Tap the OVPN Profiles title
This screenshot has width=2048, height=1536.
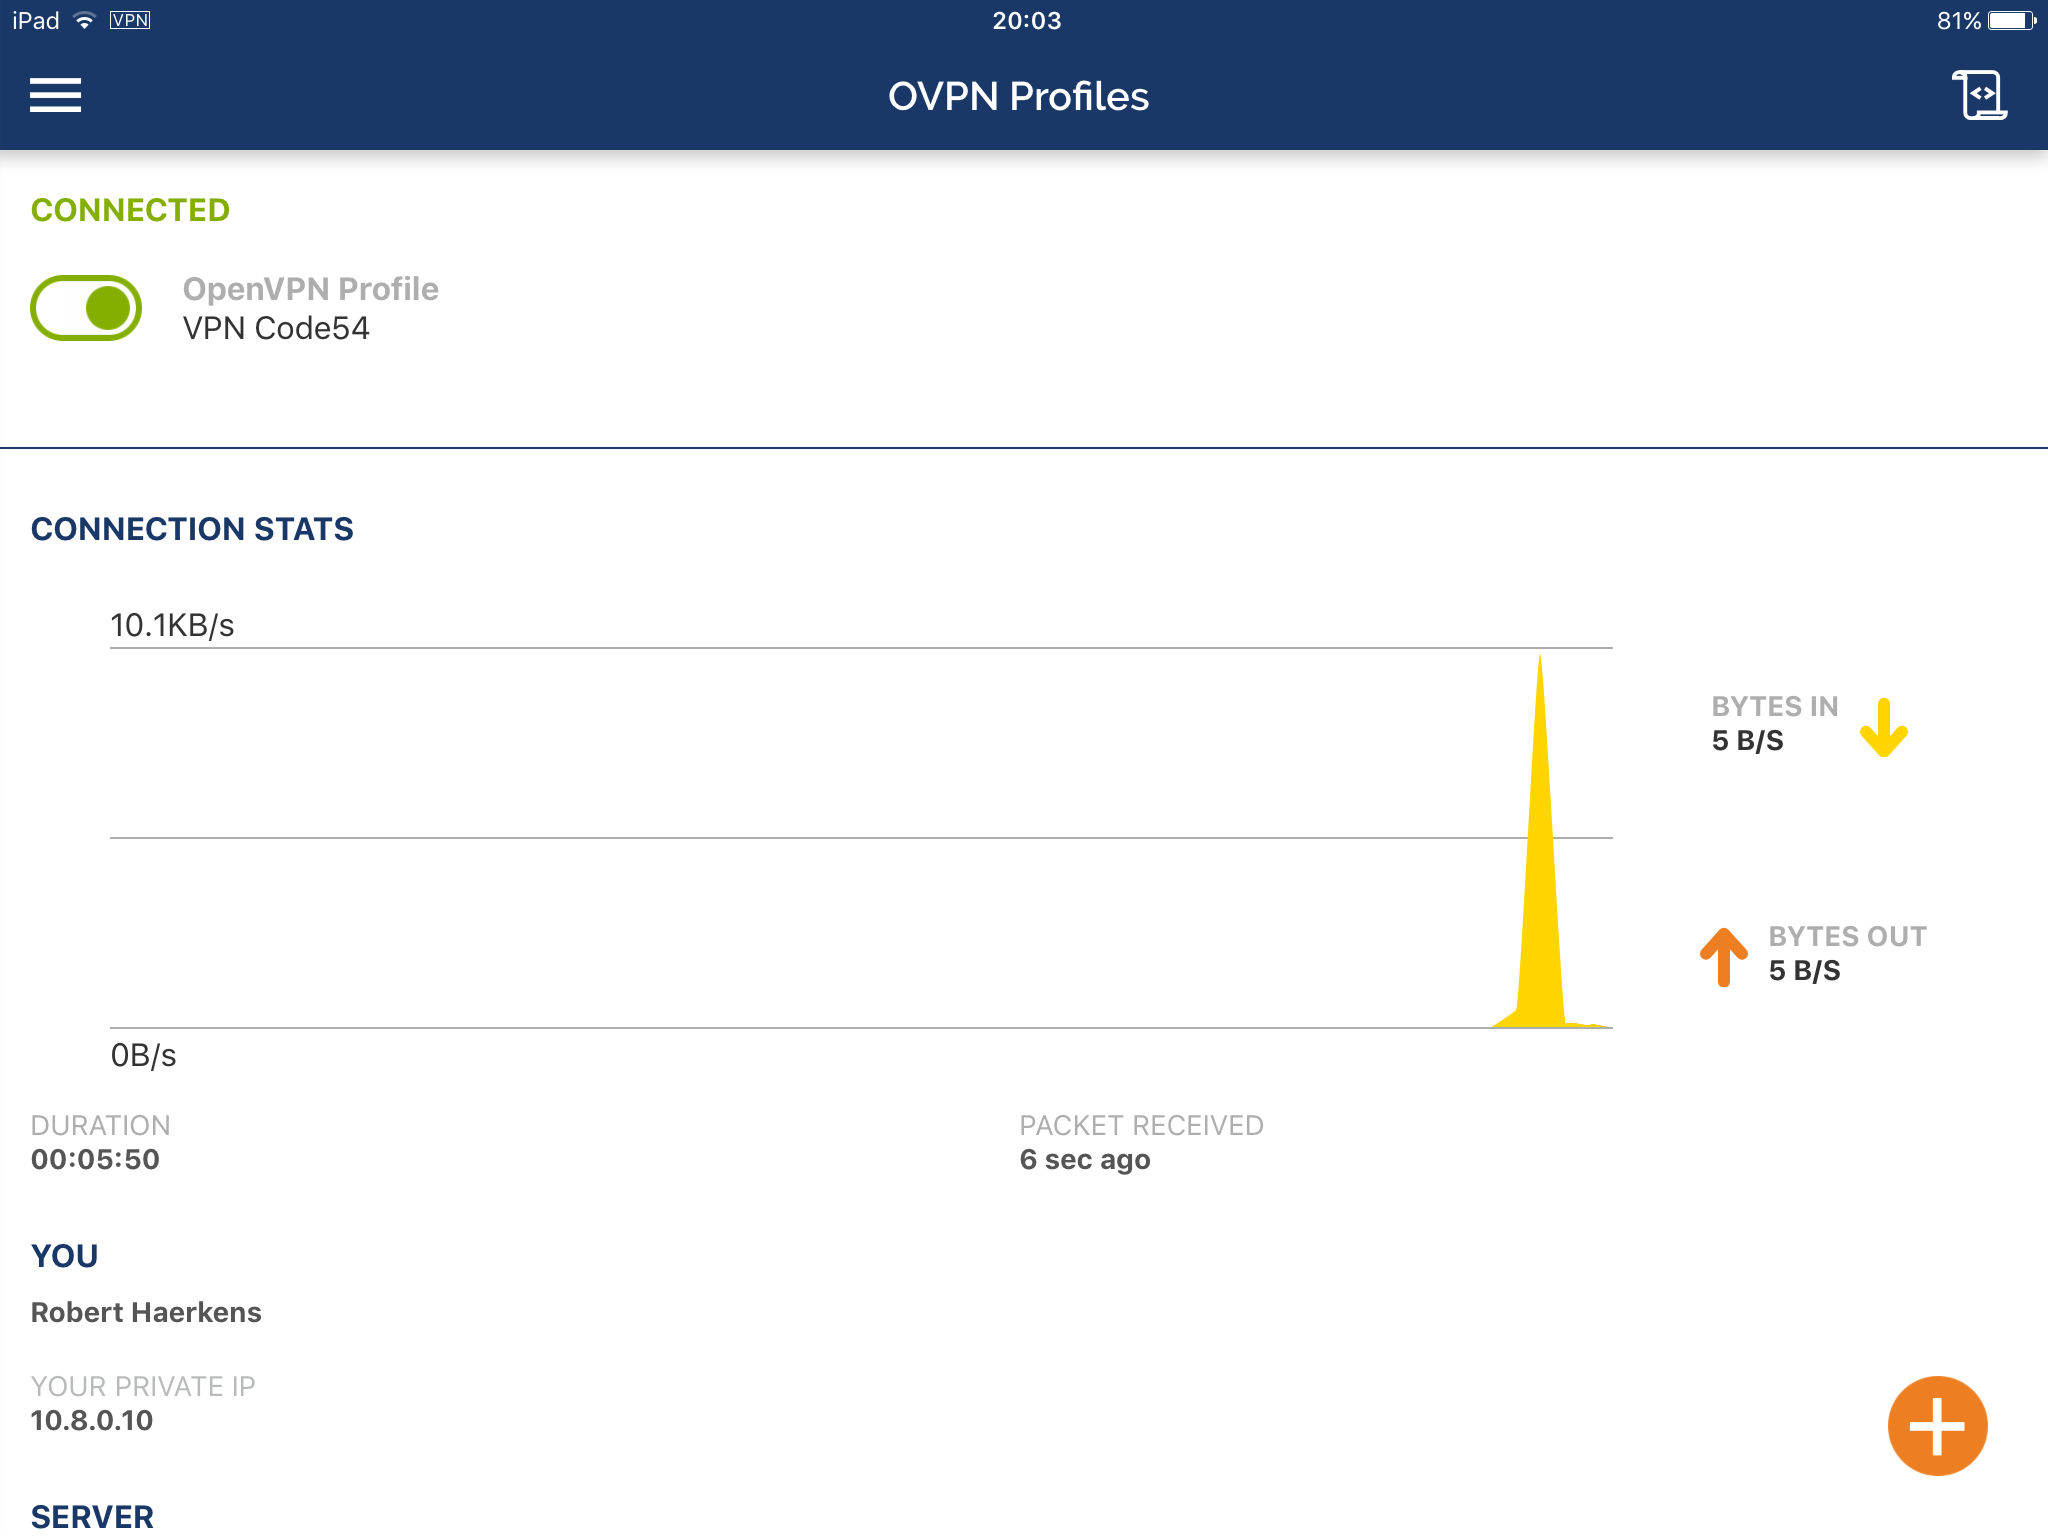[1018, 97]
